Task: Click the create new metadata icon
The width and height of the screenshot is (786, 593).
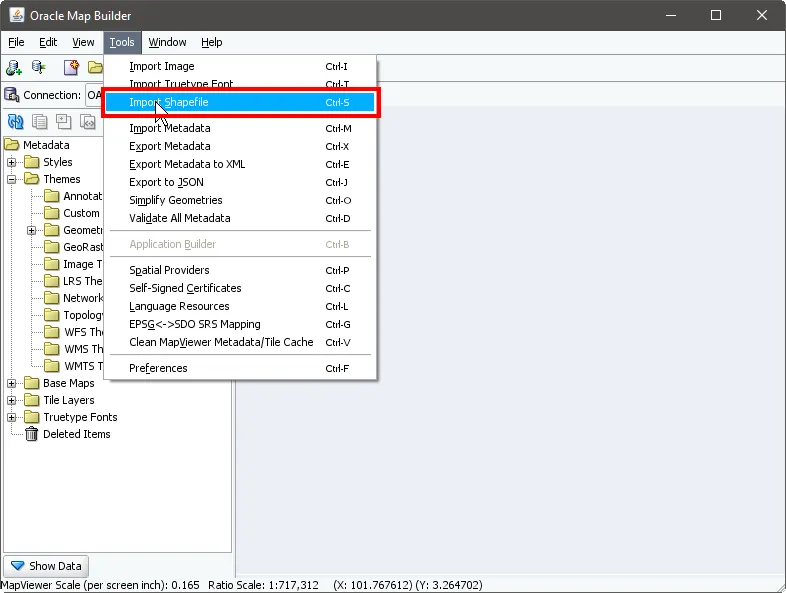Action: (71, 67)
